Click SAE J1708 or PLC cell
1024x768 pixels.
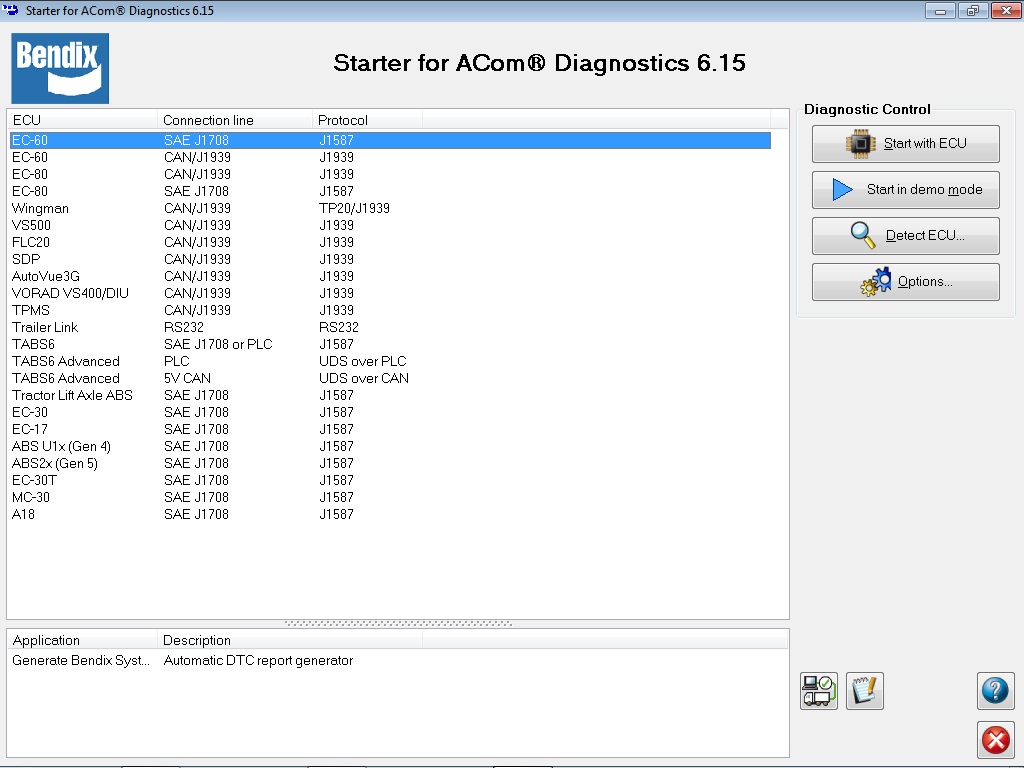pyautogui.click(x=218, y=344)
